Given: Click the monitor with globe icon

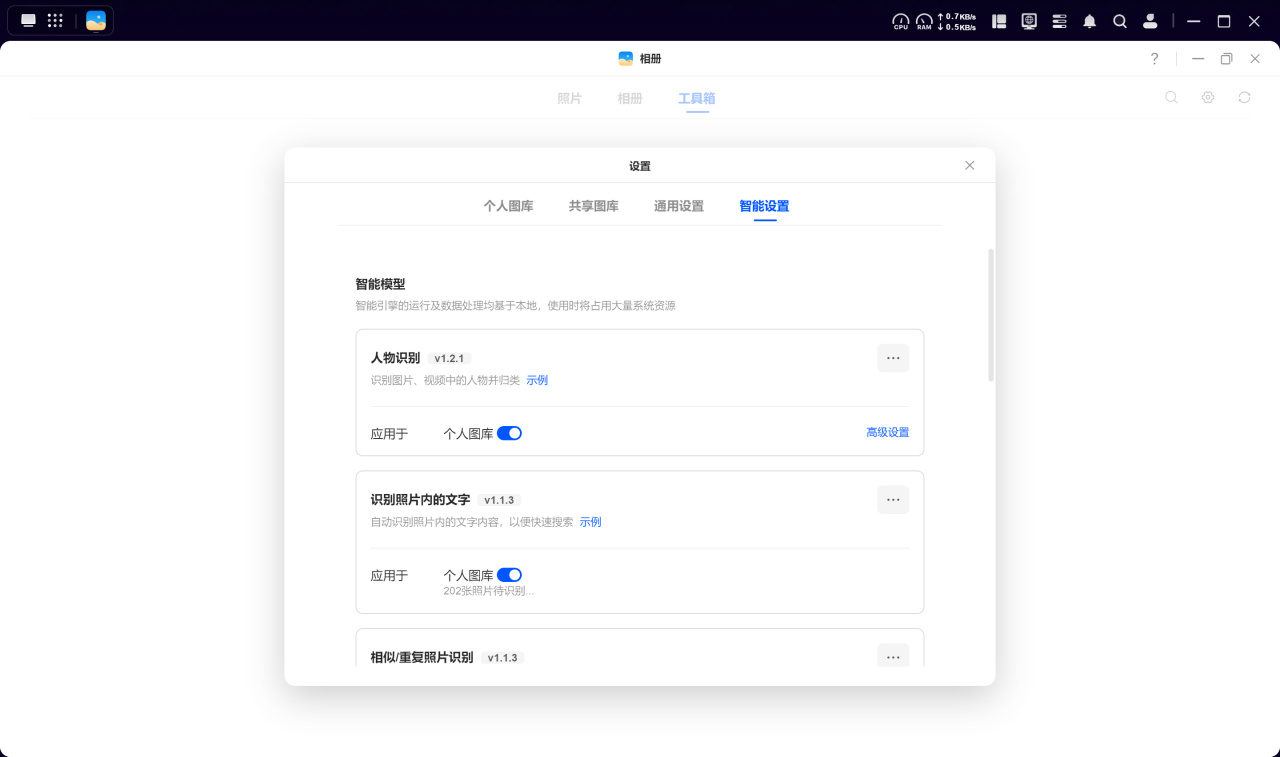Looking at the screenshot, I should tap(1029, 21).
